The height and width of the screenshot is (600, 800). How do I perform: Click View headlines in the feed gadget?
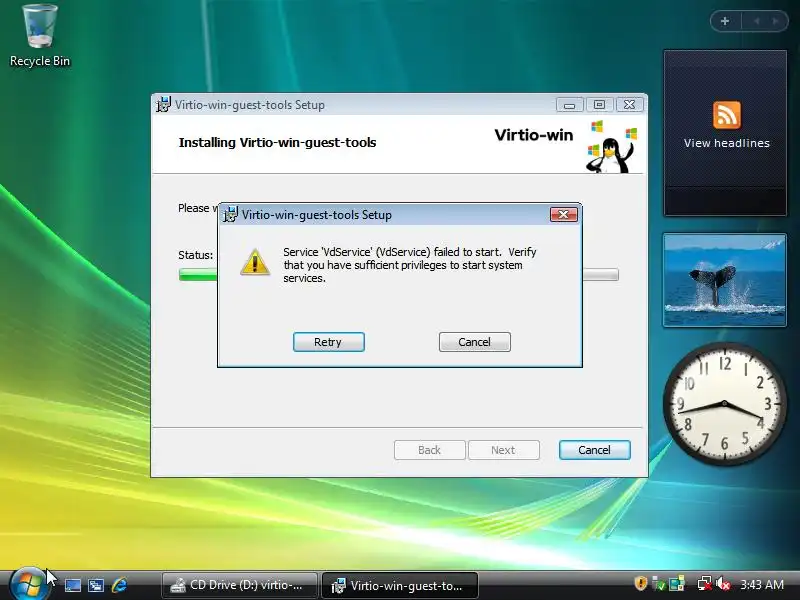pyautogui.click(x=727, y=143)
